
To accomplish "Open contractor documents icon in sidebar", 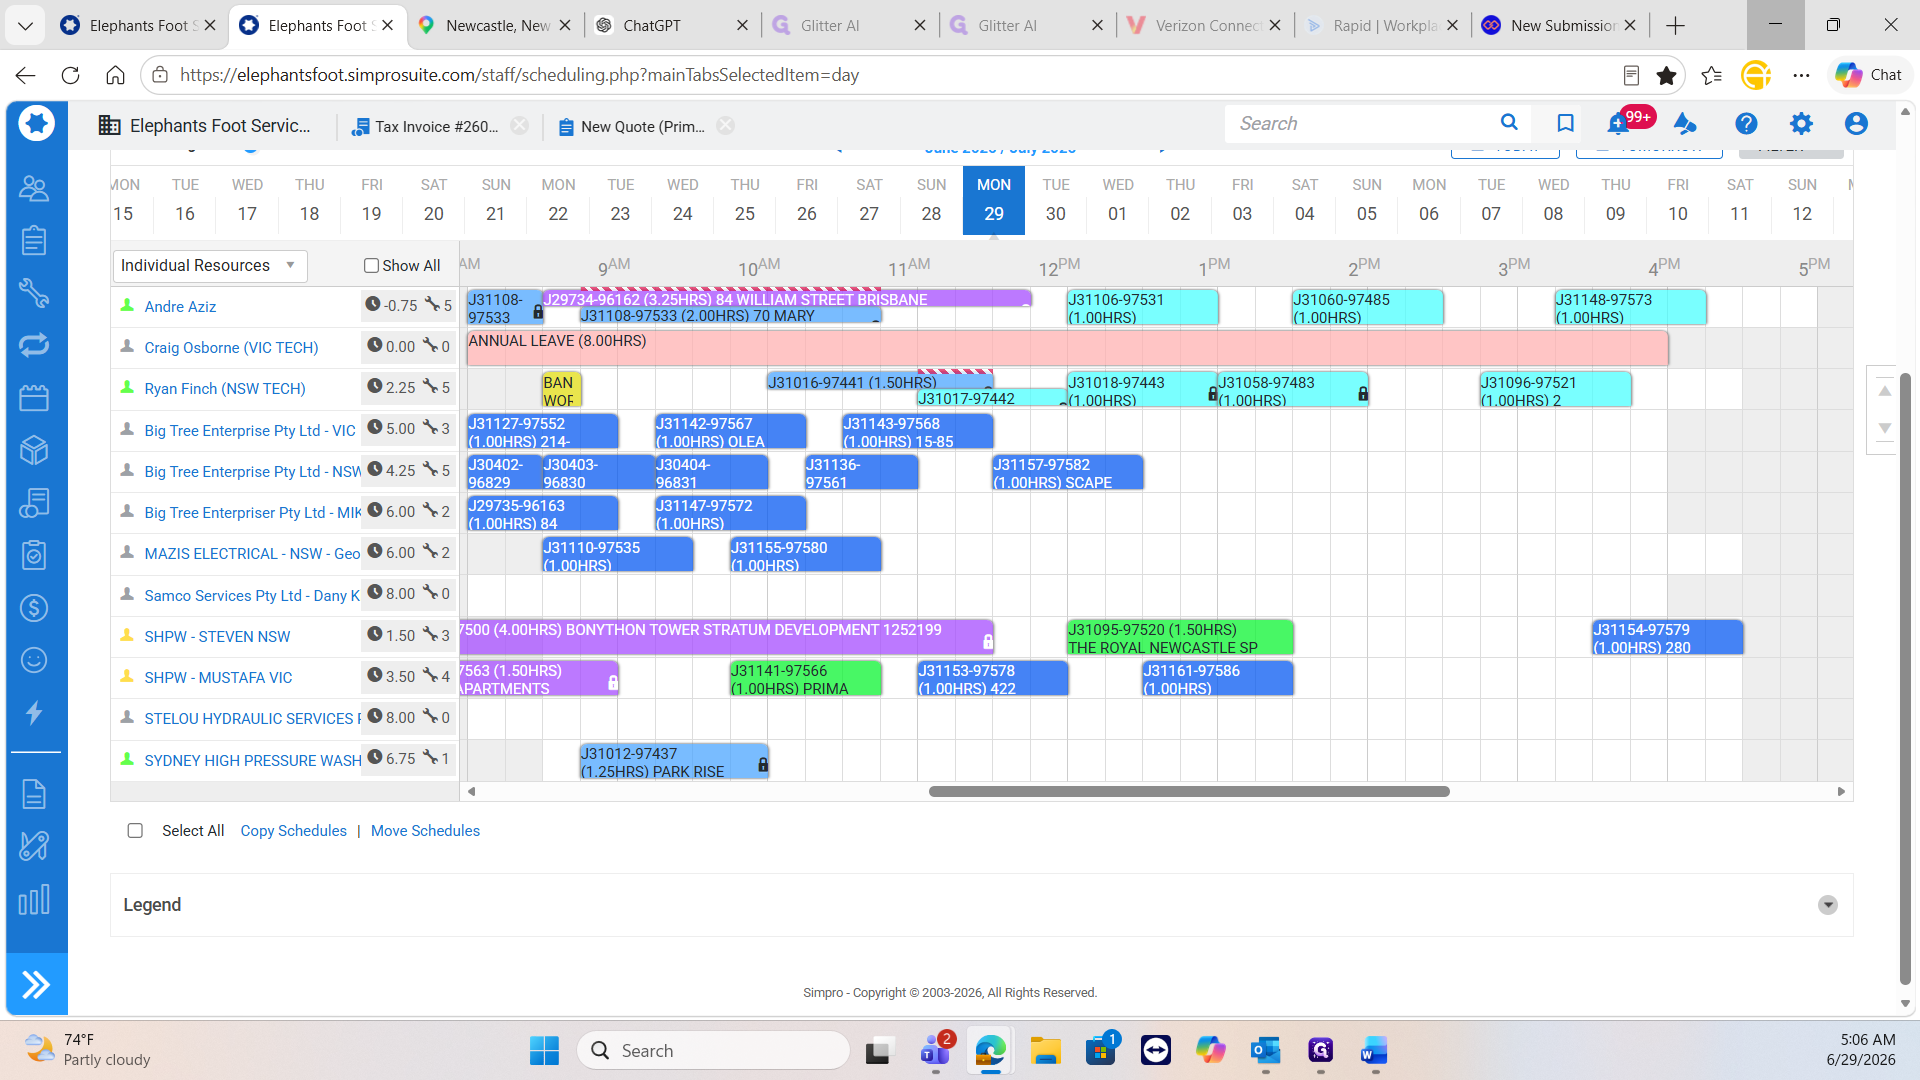I will tap(34, 503).
